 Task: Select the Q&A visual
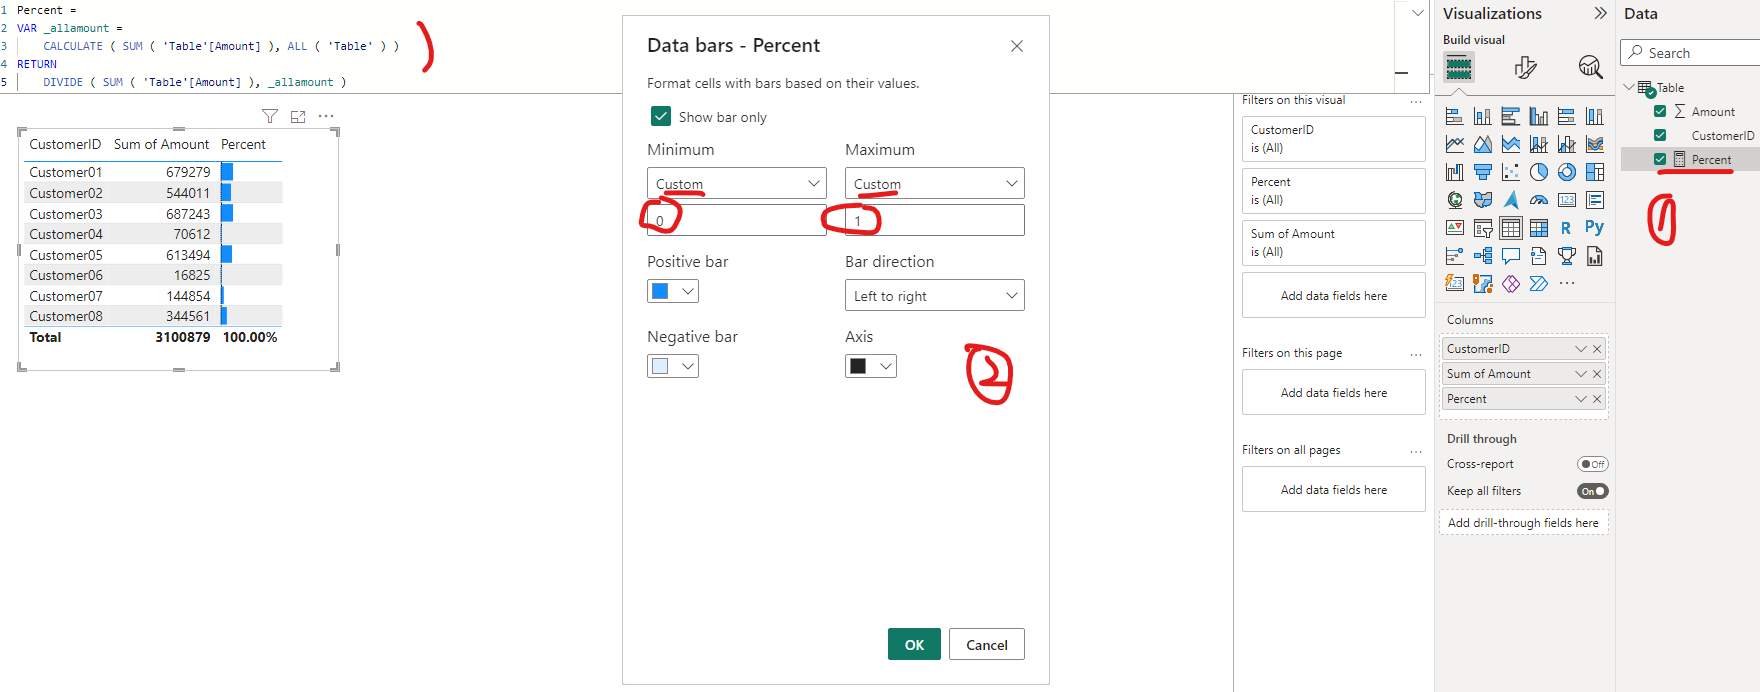[x=1511, y=256]
